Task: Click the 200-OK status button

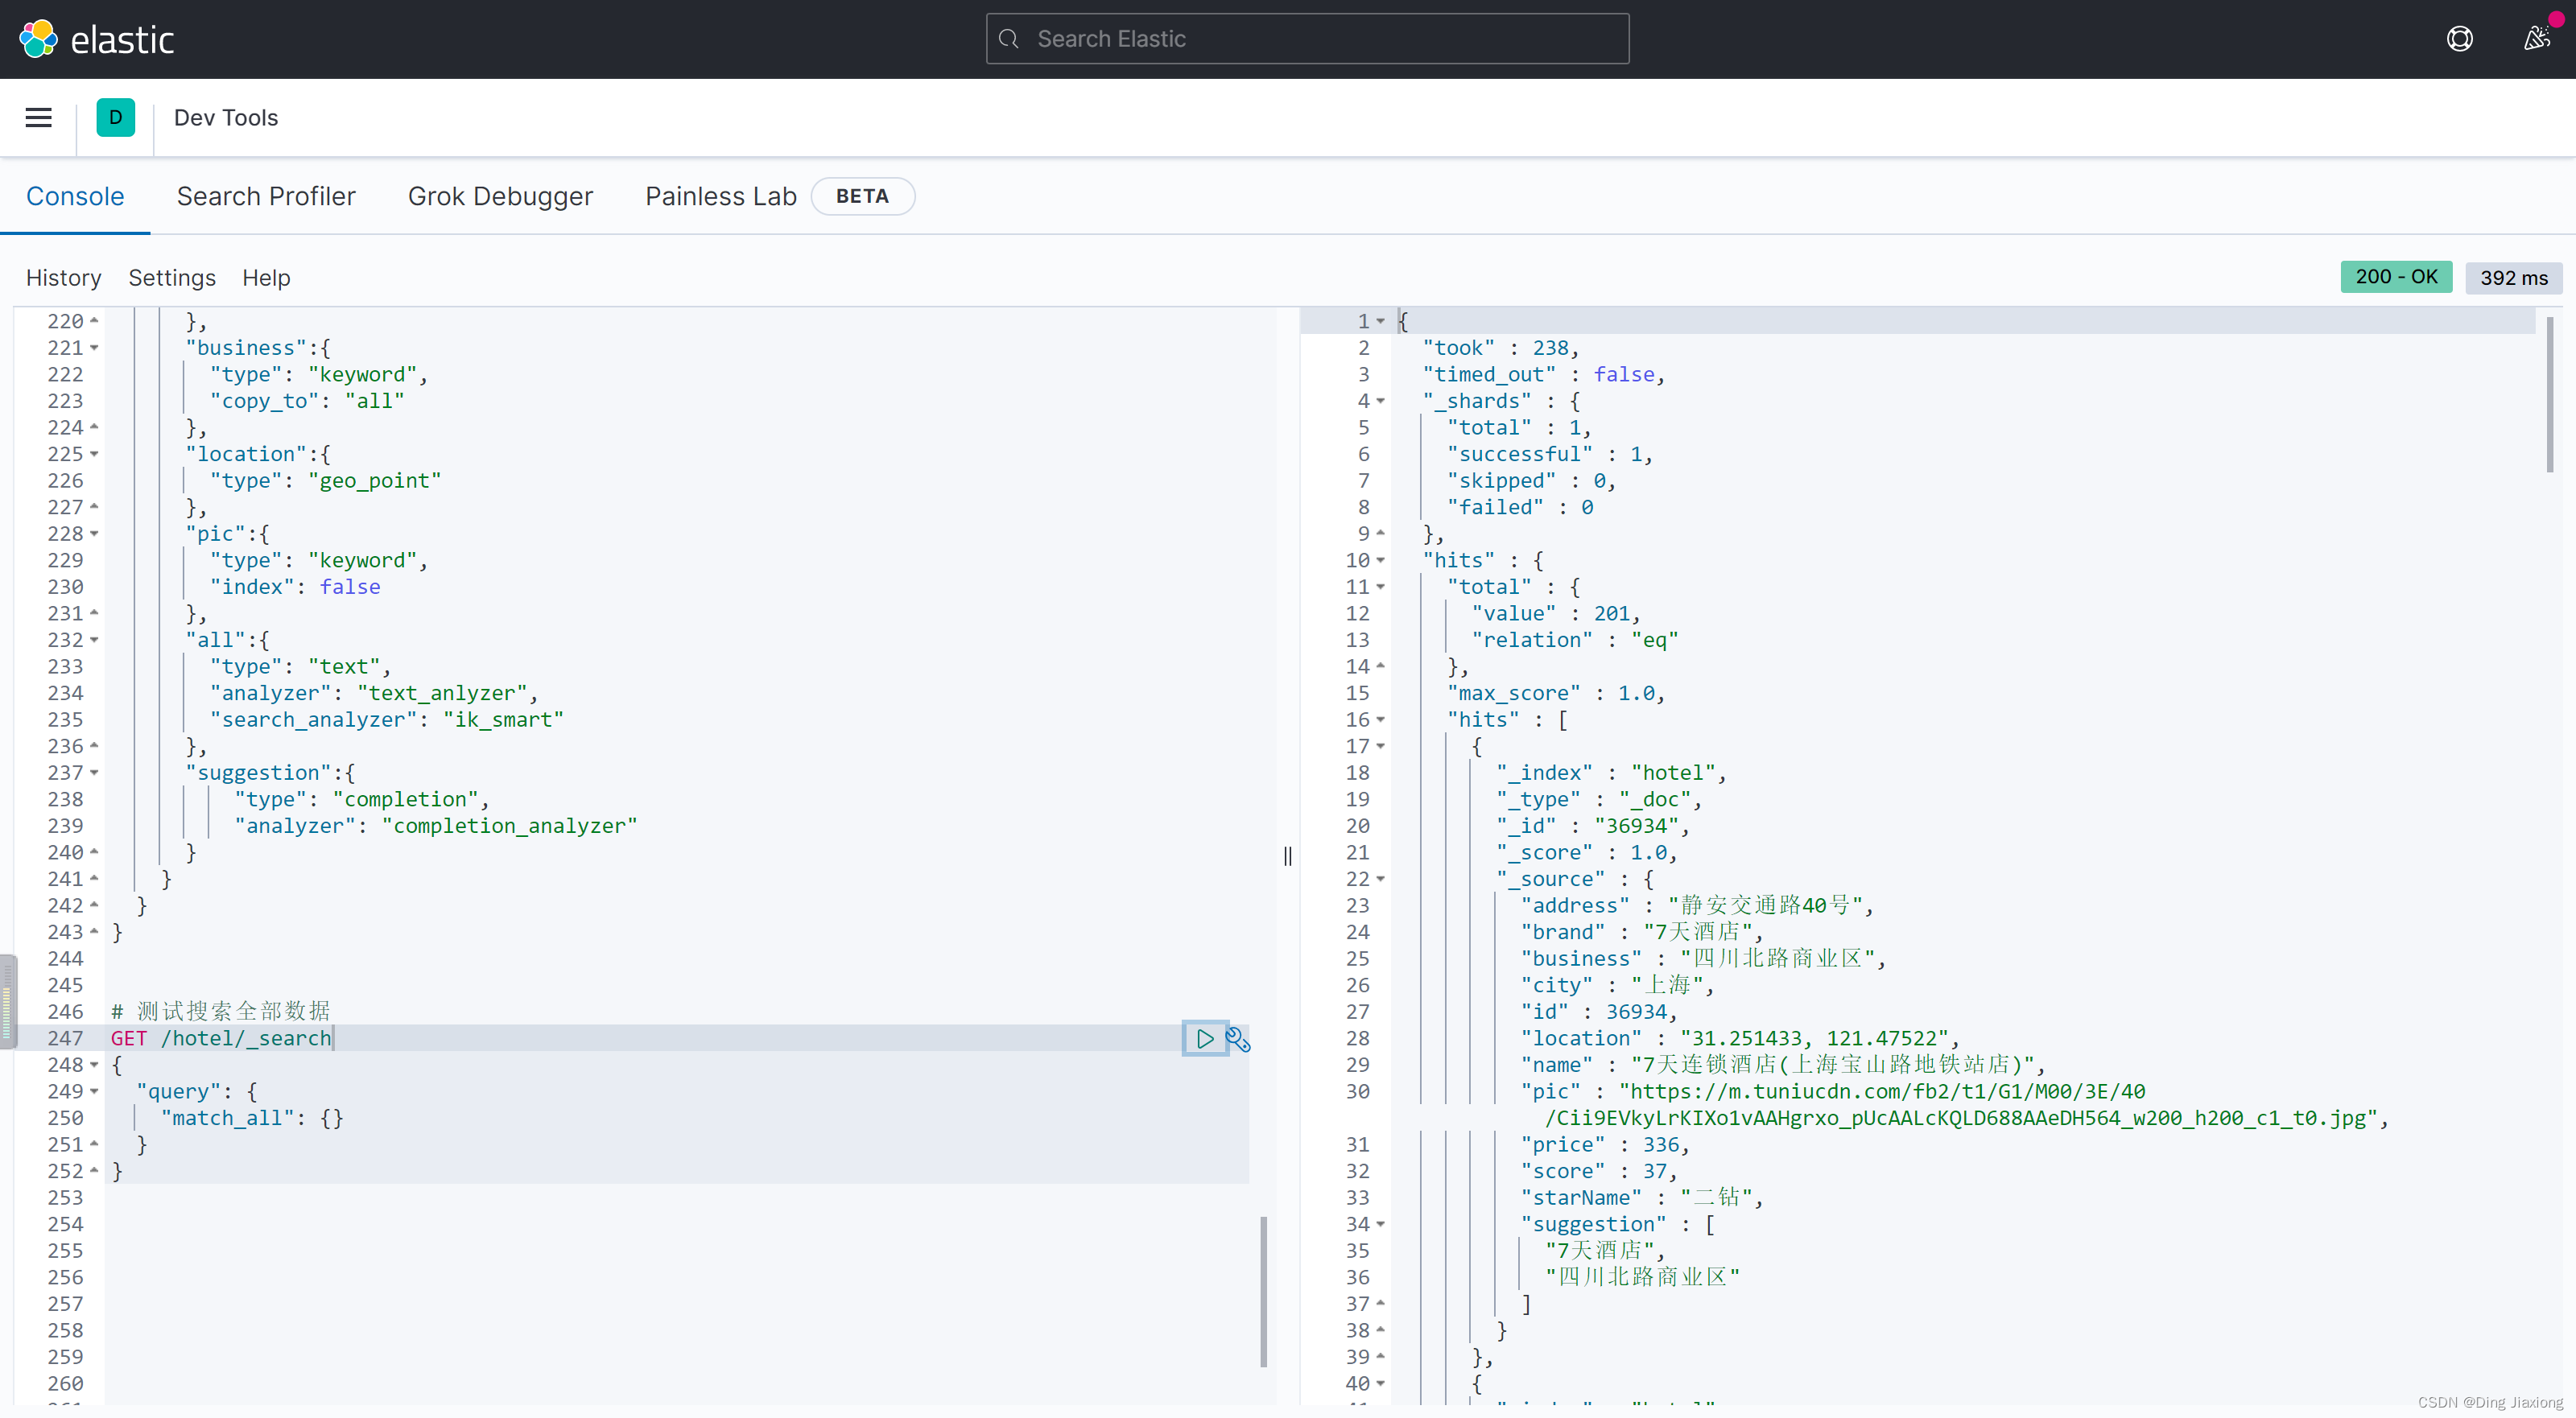Action: pos(2396,276)
